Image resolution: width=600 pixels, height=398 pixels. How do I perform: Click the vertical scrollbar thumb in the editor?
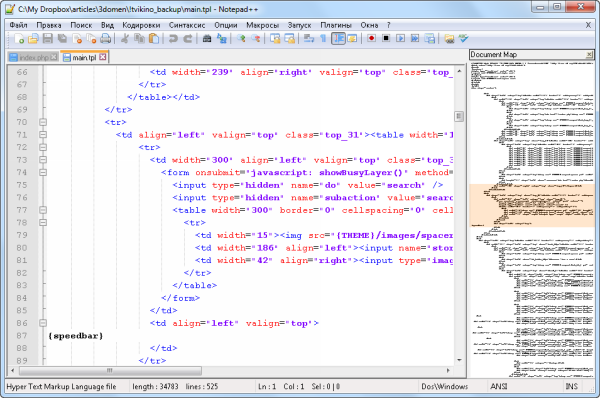point(459,116)
